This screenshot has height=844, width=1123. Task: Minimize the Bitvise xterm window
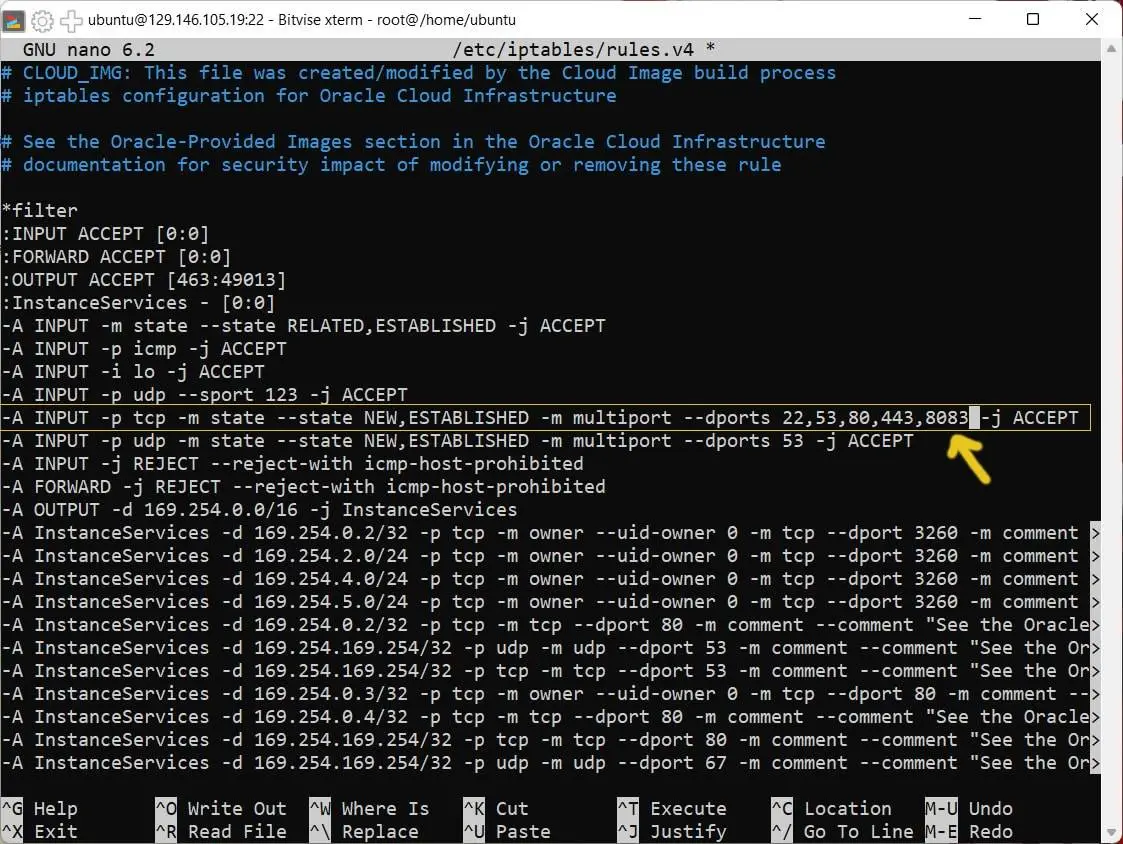click(975, 19)
